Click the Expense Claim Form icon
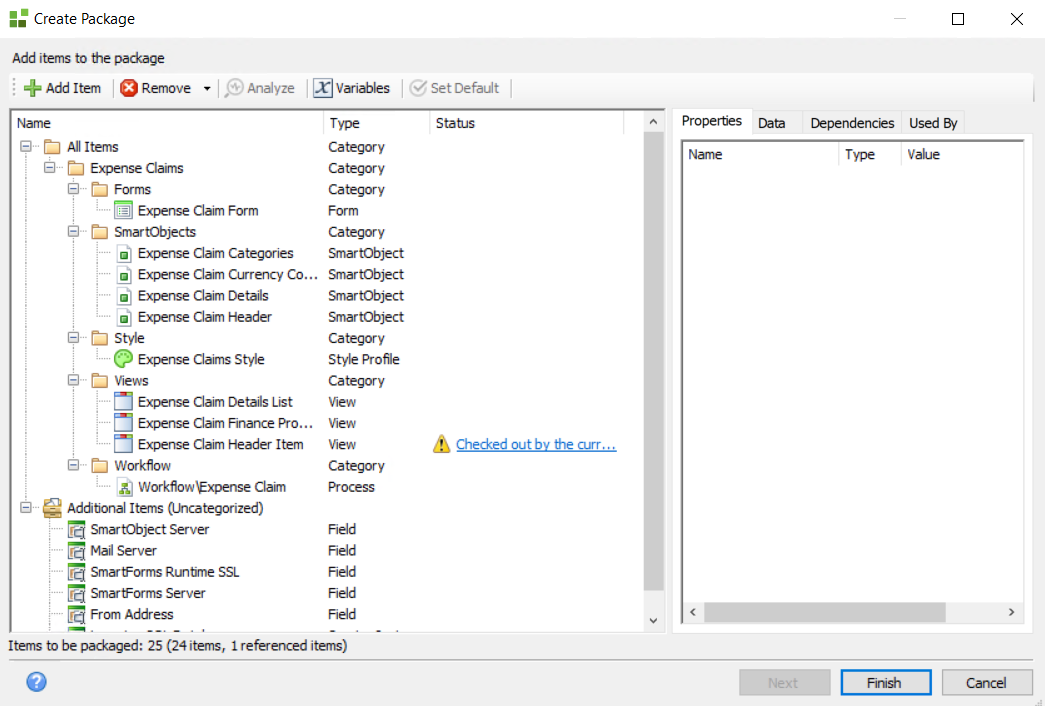Viewport: 1045px width, 706px height. pos(123,211)
